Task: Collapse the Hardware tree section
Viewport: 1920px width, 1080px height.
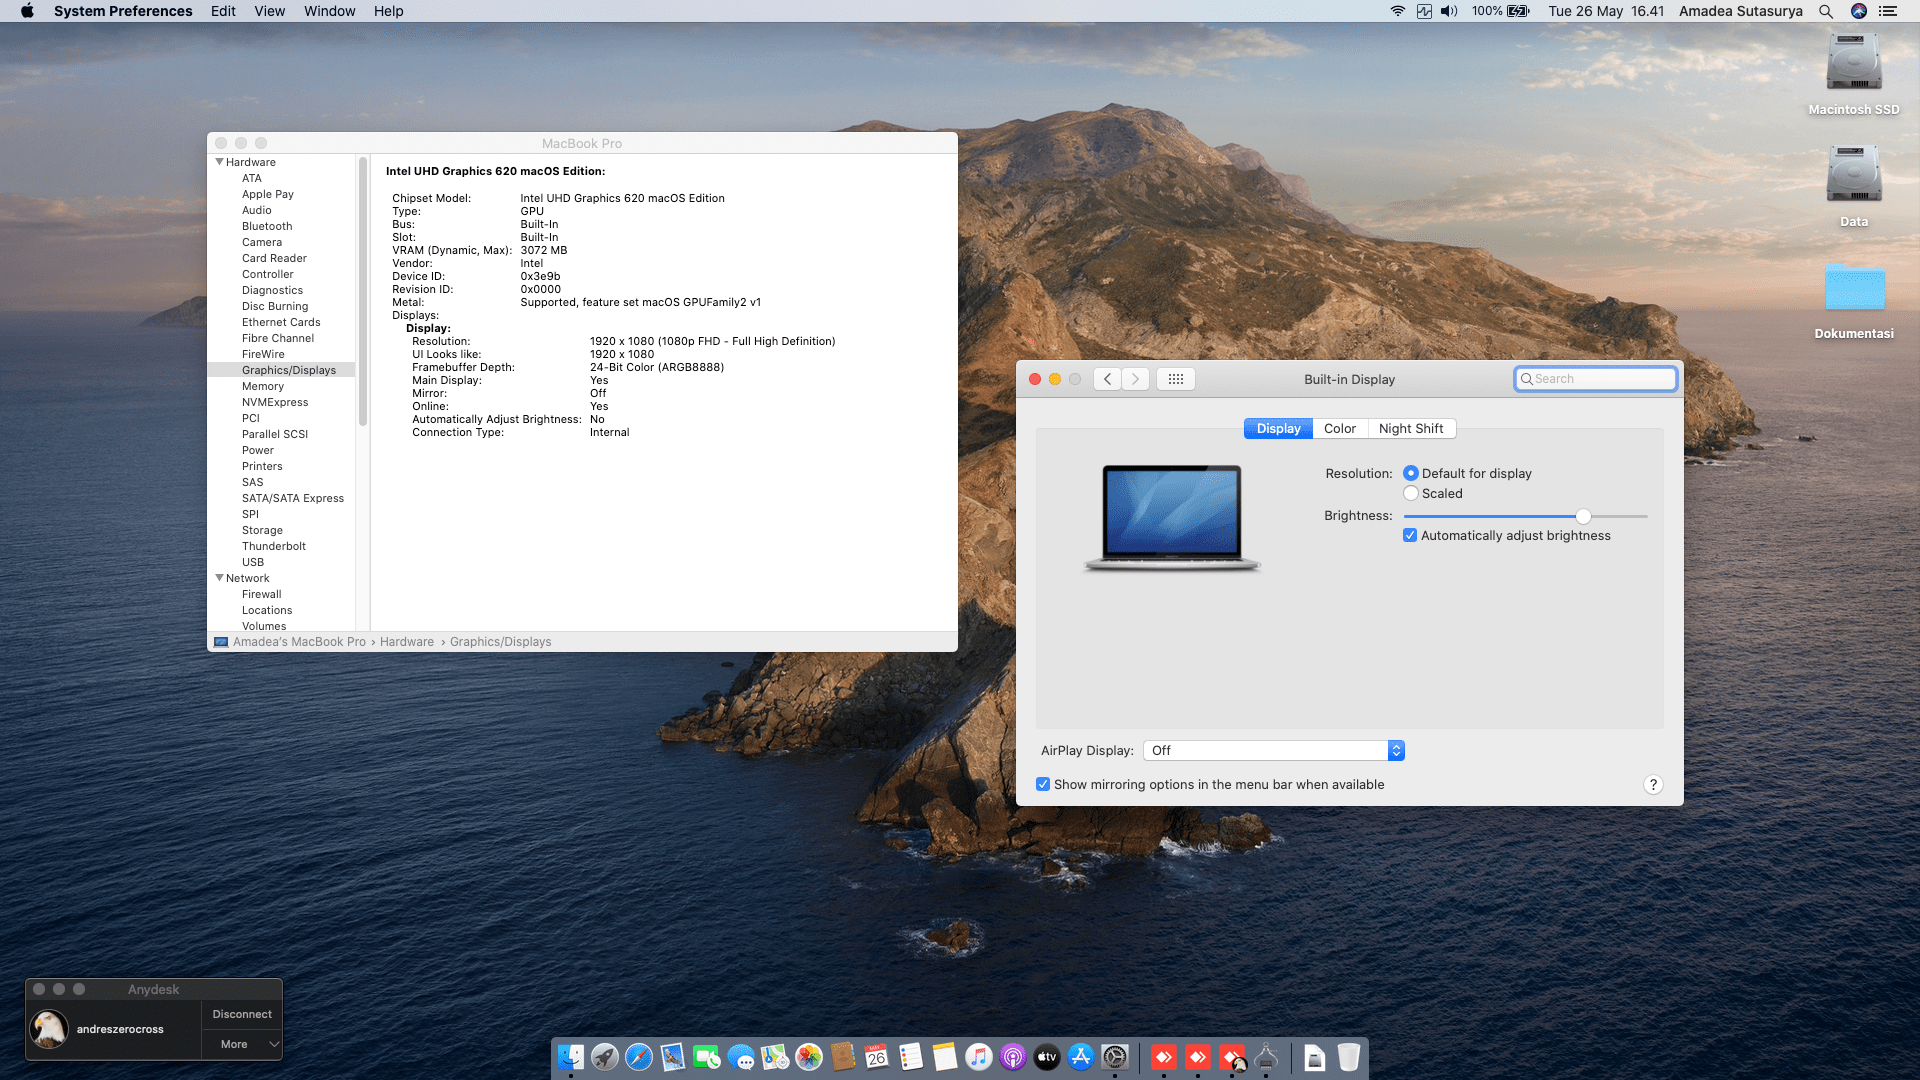Action: point(220,162)
